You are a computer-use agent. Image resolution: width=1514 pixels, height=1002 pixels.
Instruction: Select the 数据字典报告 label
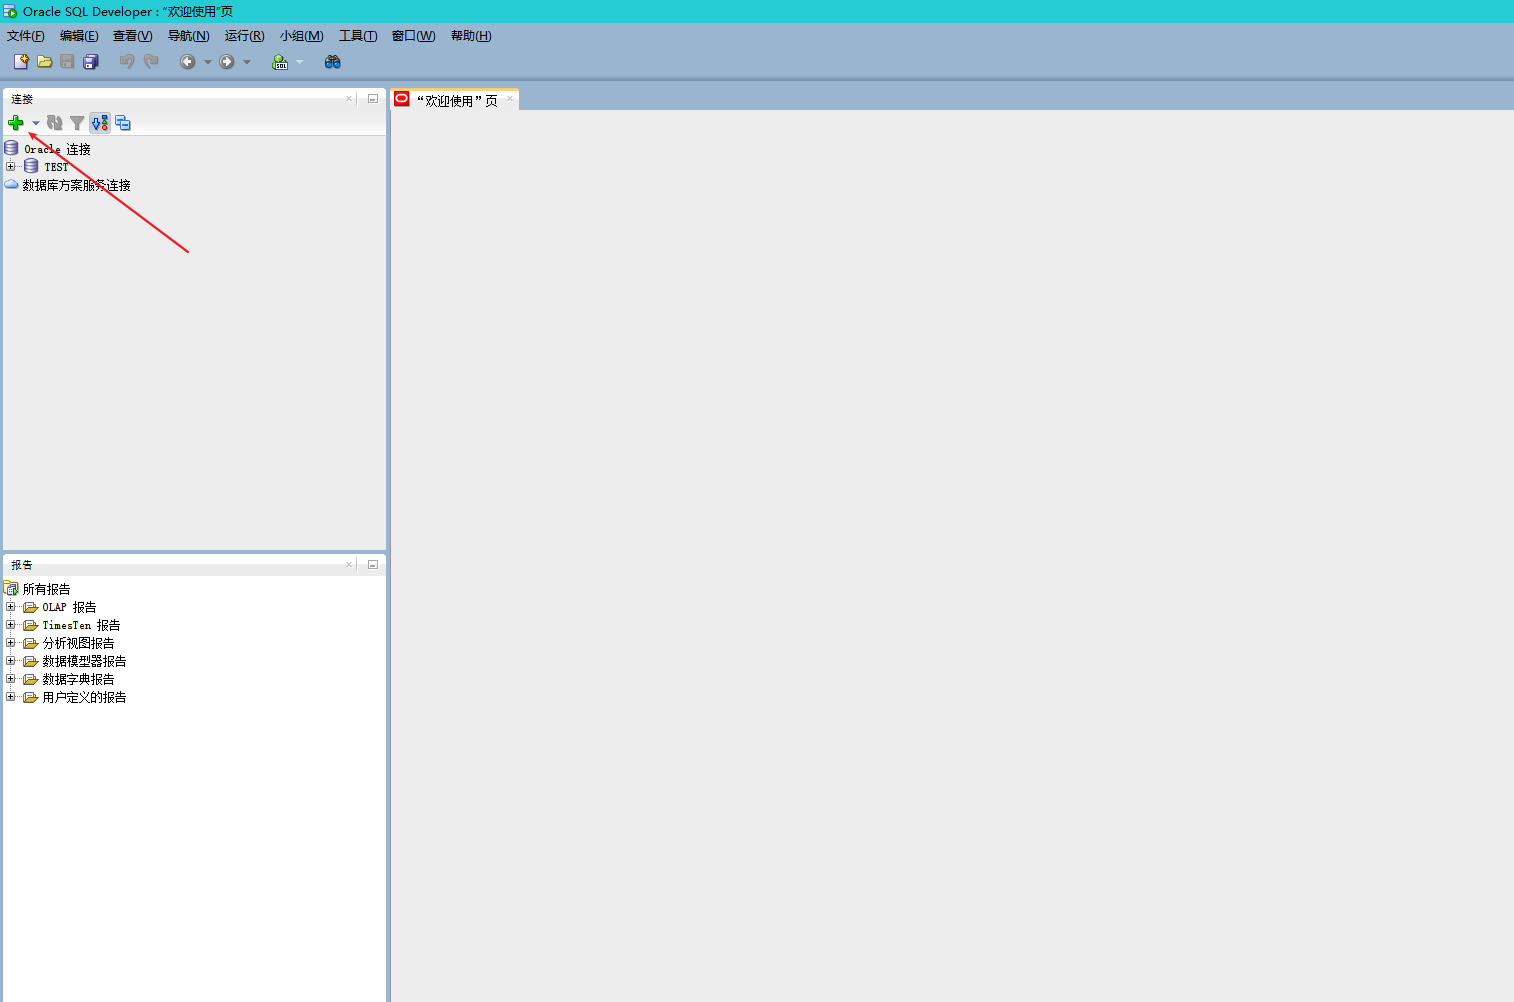pos(78,679)
